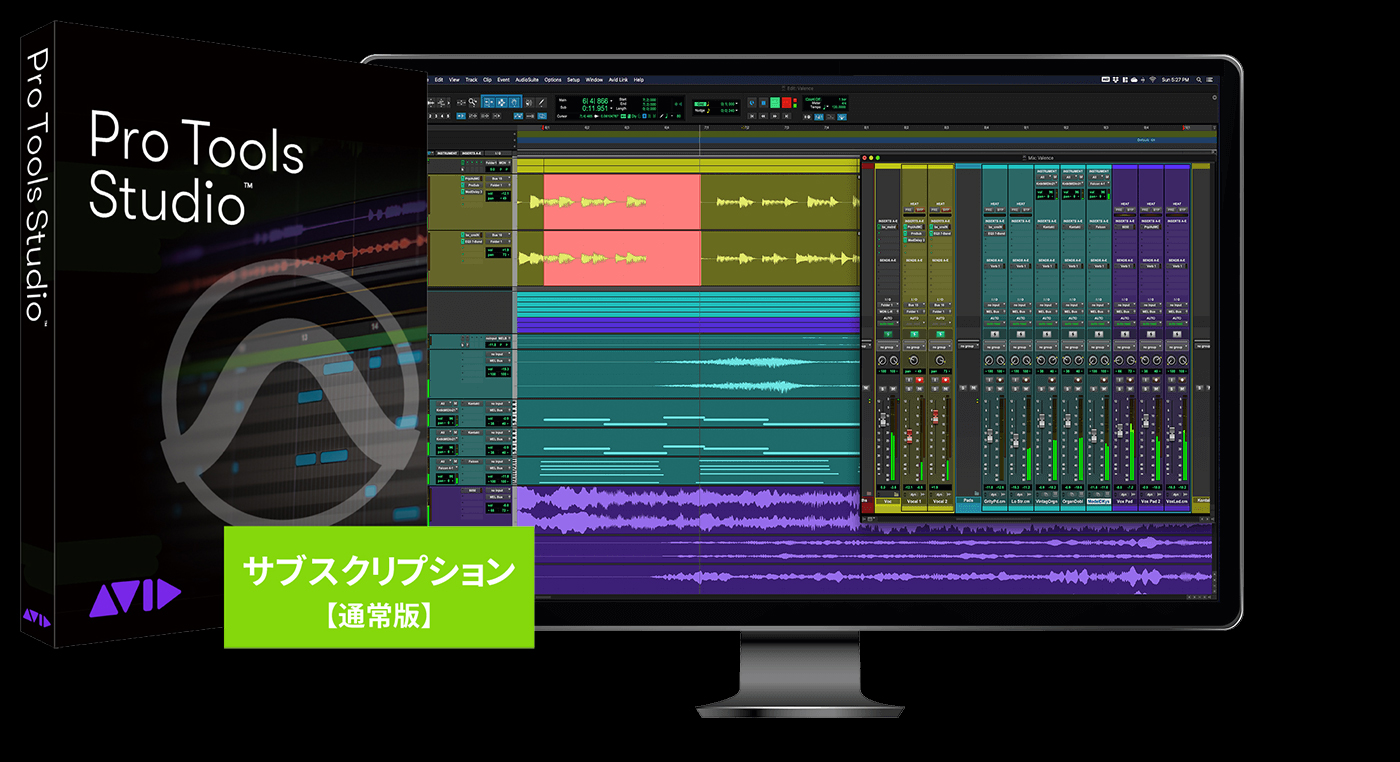Open automation mode selector on GrityPd strip
Screen dimensions: 1400x762
pos(995,324)
